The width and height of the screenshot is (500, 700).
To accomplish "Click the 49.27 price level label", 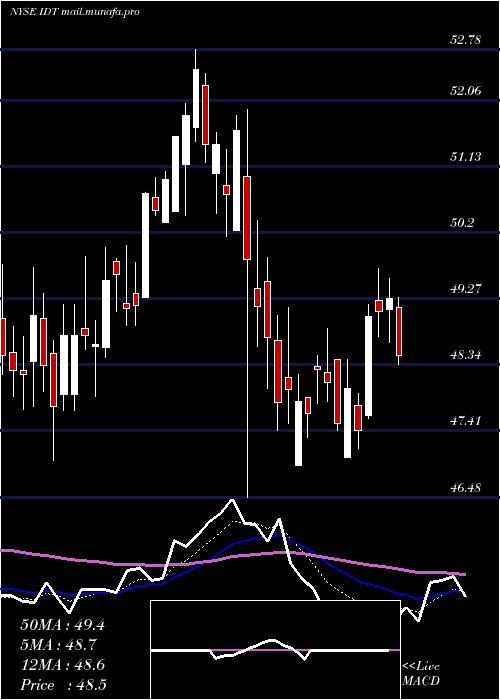I will pyautogui.click(x=465, y=289).
